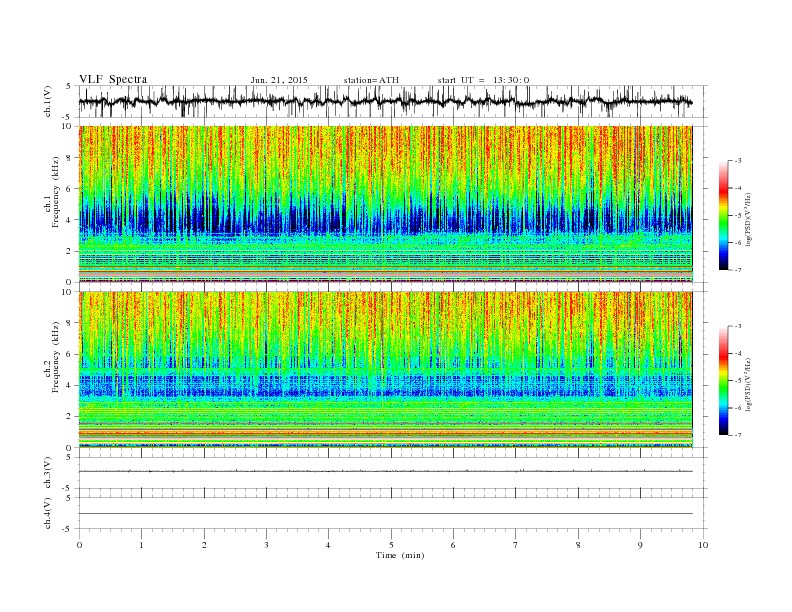
Task: Click the time axis tick label '2'
Action: [204, 545]
